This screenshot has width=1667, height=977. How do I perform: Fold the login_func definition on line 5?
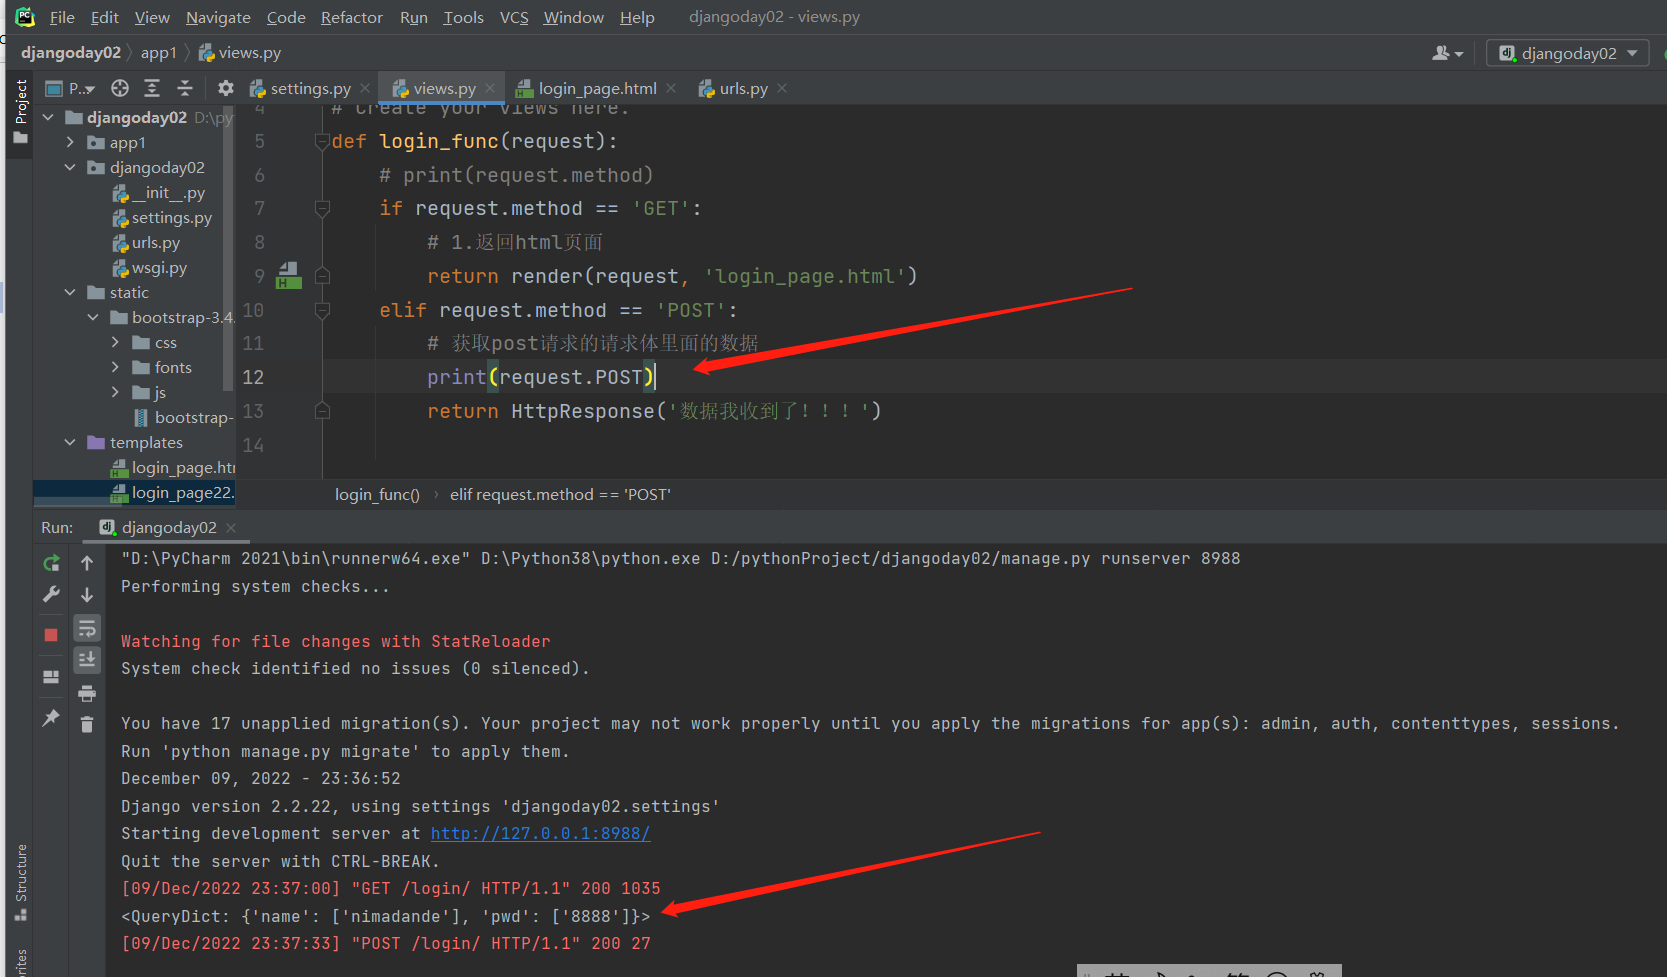(x=322, y=141)
